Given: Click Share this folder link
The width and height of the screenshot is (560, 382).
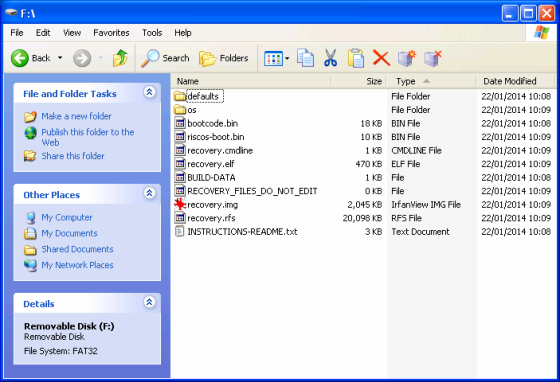Looking at the screenshot, I should point(73,156).
